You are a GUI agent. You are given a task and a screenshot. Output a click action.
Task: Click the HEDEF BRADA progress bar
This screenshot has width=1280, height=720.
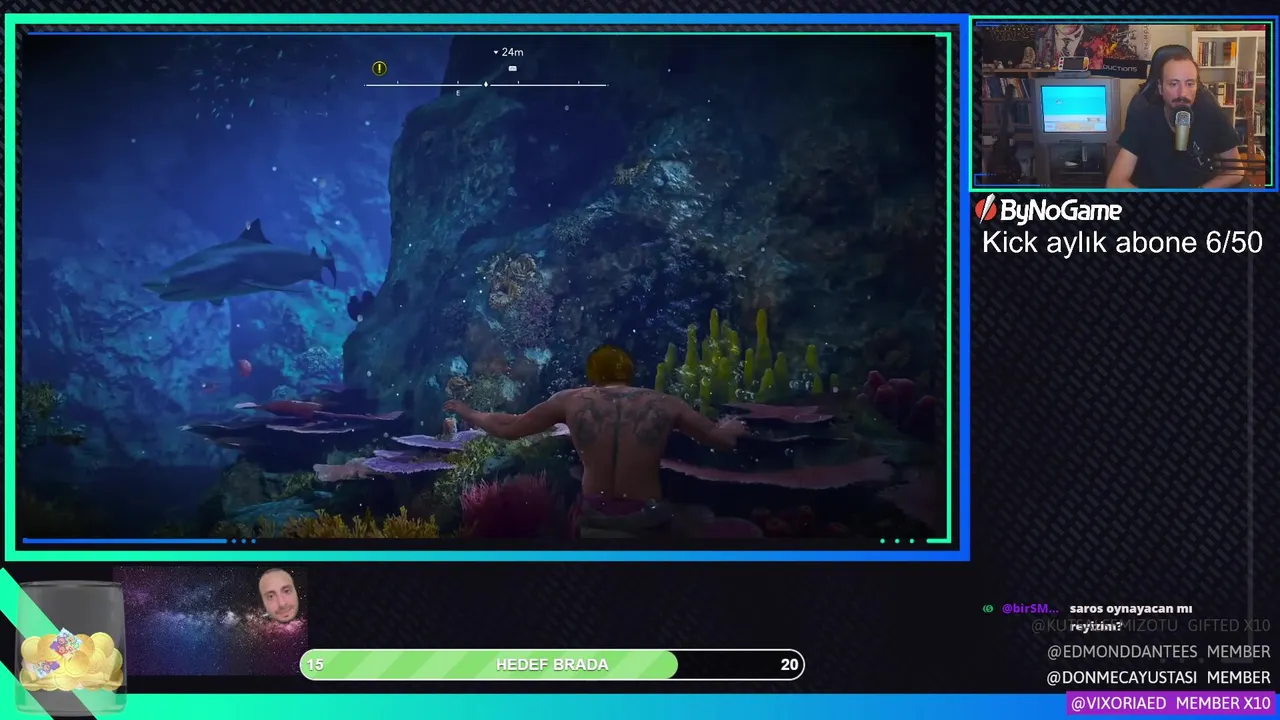[552, 664]
